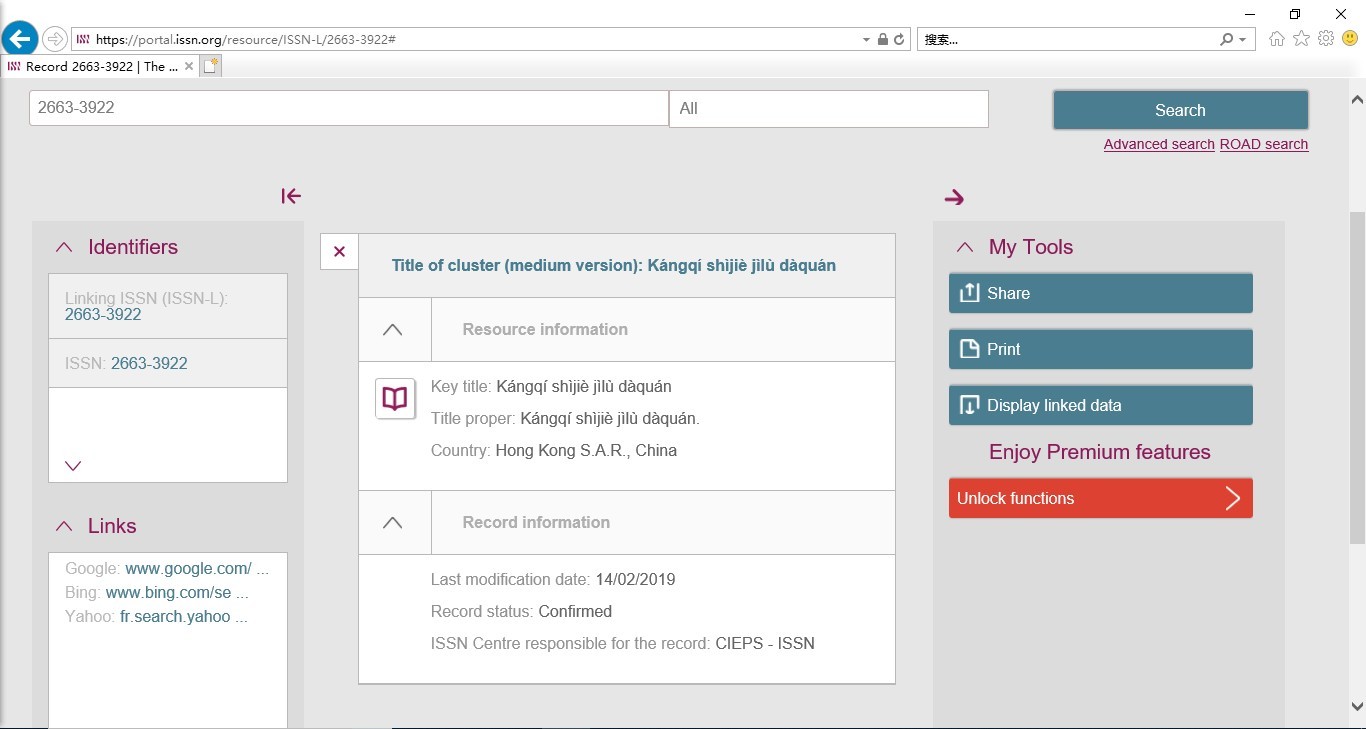This screenshot has width=1366, height=729.
Task: Click the right magenta arrow icon
Action: pos(954,198)
